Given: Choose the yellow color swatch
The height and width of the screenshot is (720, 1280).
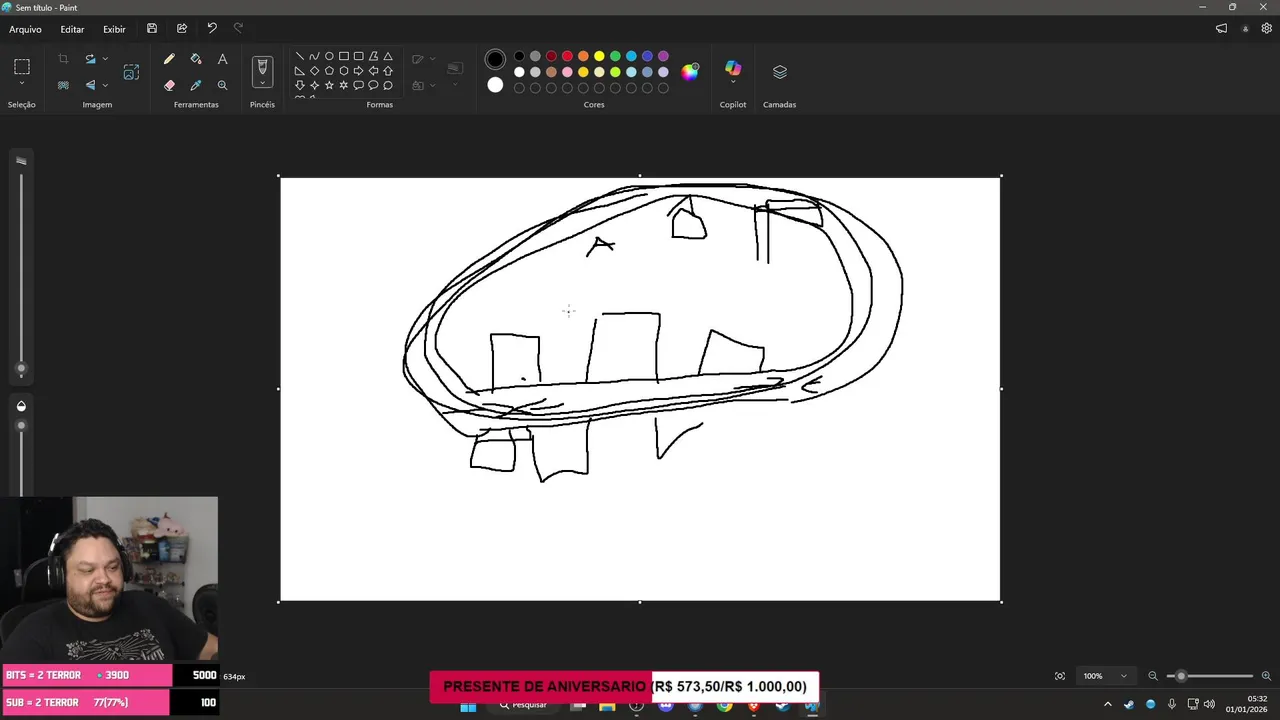Looking at the screenshot, I should point(599,56).
